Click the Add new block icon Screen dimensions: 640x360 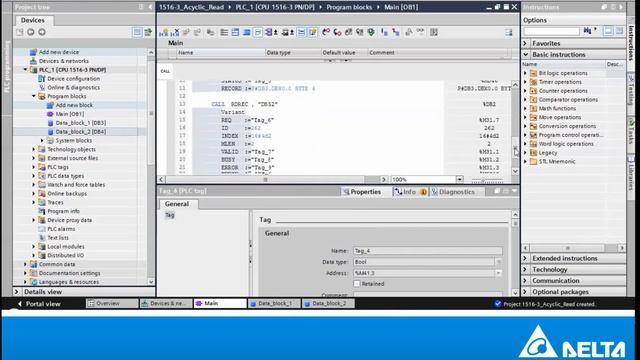pyautogui.click(x=50, y=105)
